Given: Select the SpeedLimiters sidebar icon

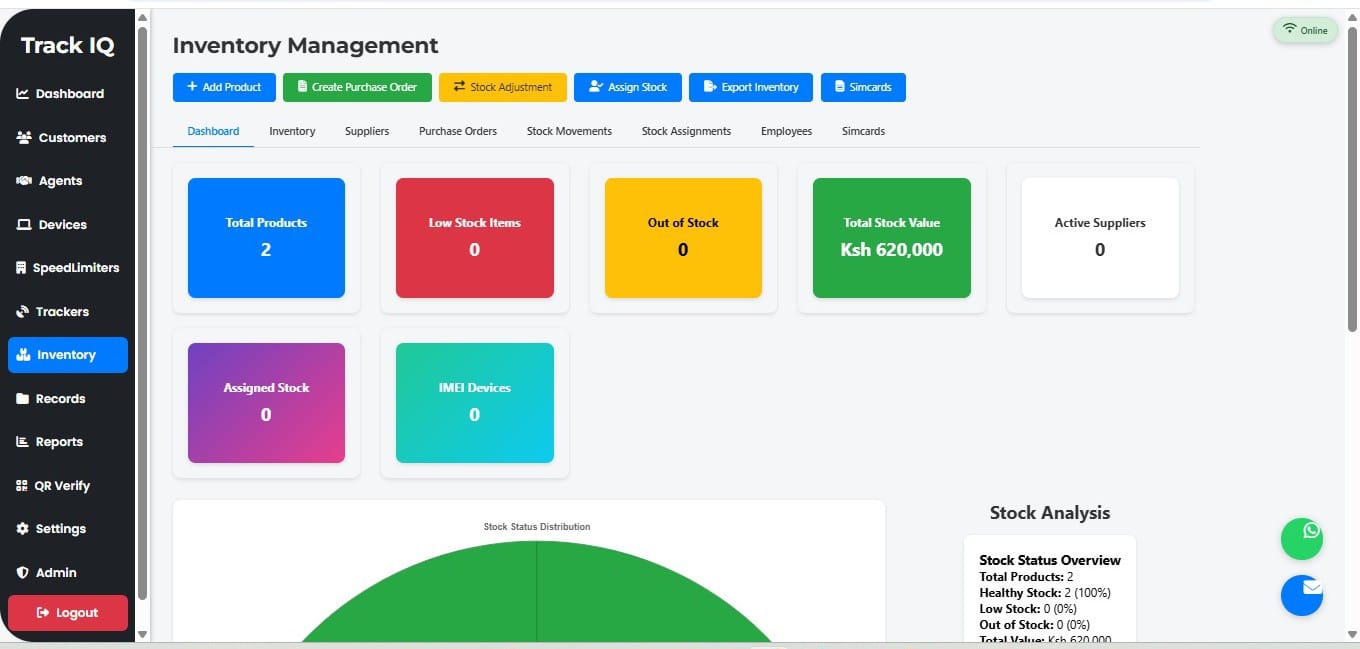Looking at the screenshot, I should [x=24, y=267].
